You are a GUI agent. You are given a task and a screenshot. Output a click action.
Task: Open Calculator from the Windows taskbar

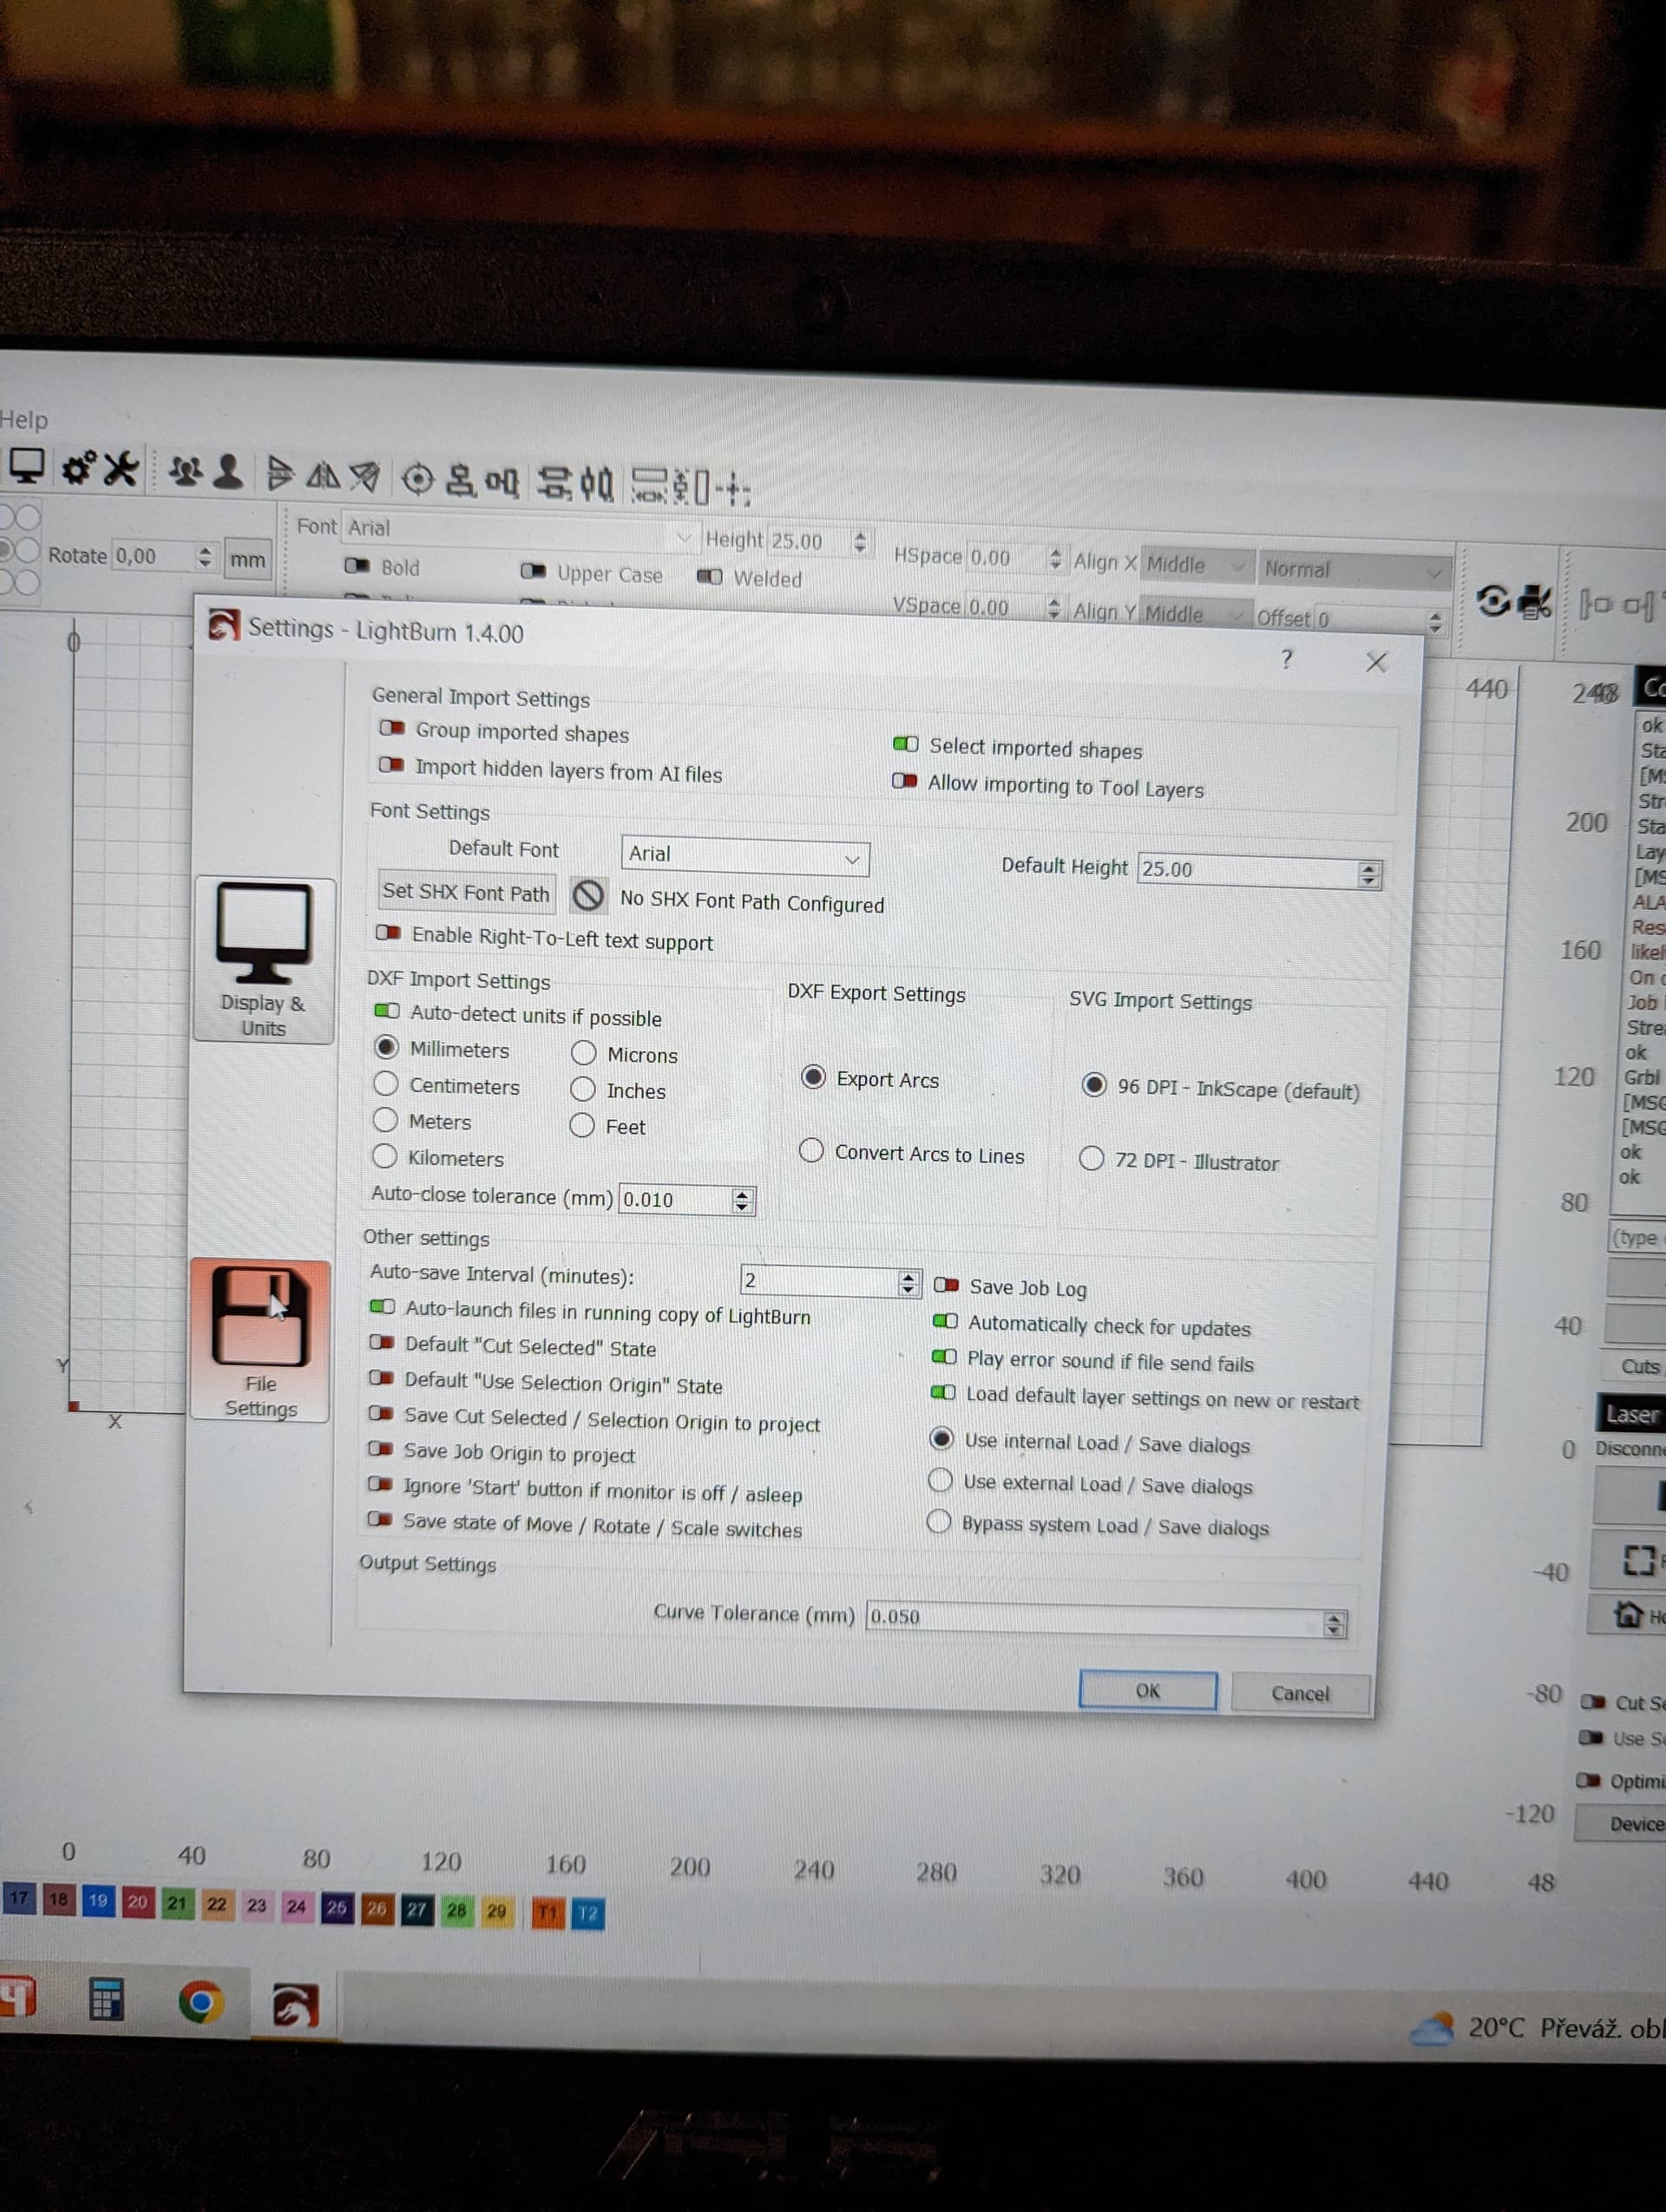click(106, 1999)
